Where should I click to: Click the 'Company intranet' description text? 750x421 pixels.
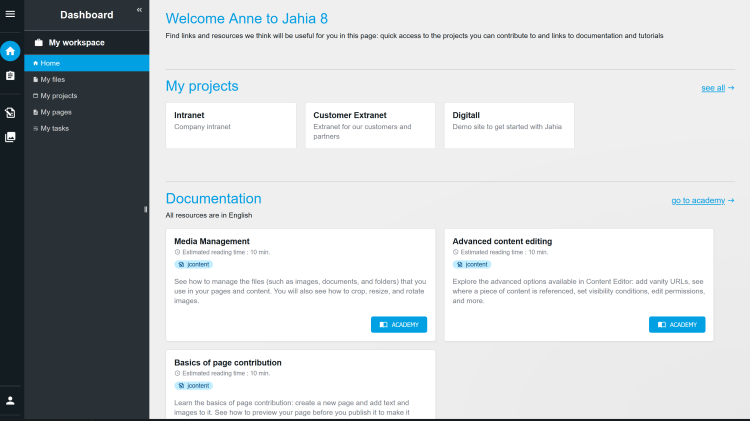[x=202, y=127]
